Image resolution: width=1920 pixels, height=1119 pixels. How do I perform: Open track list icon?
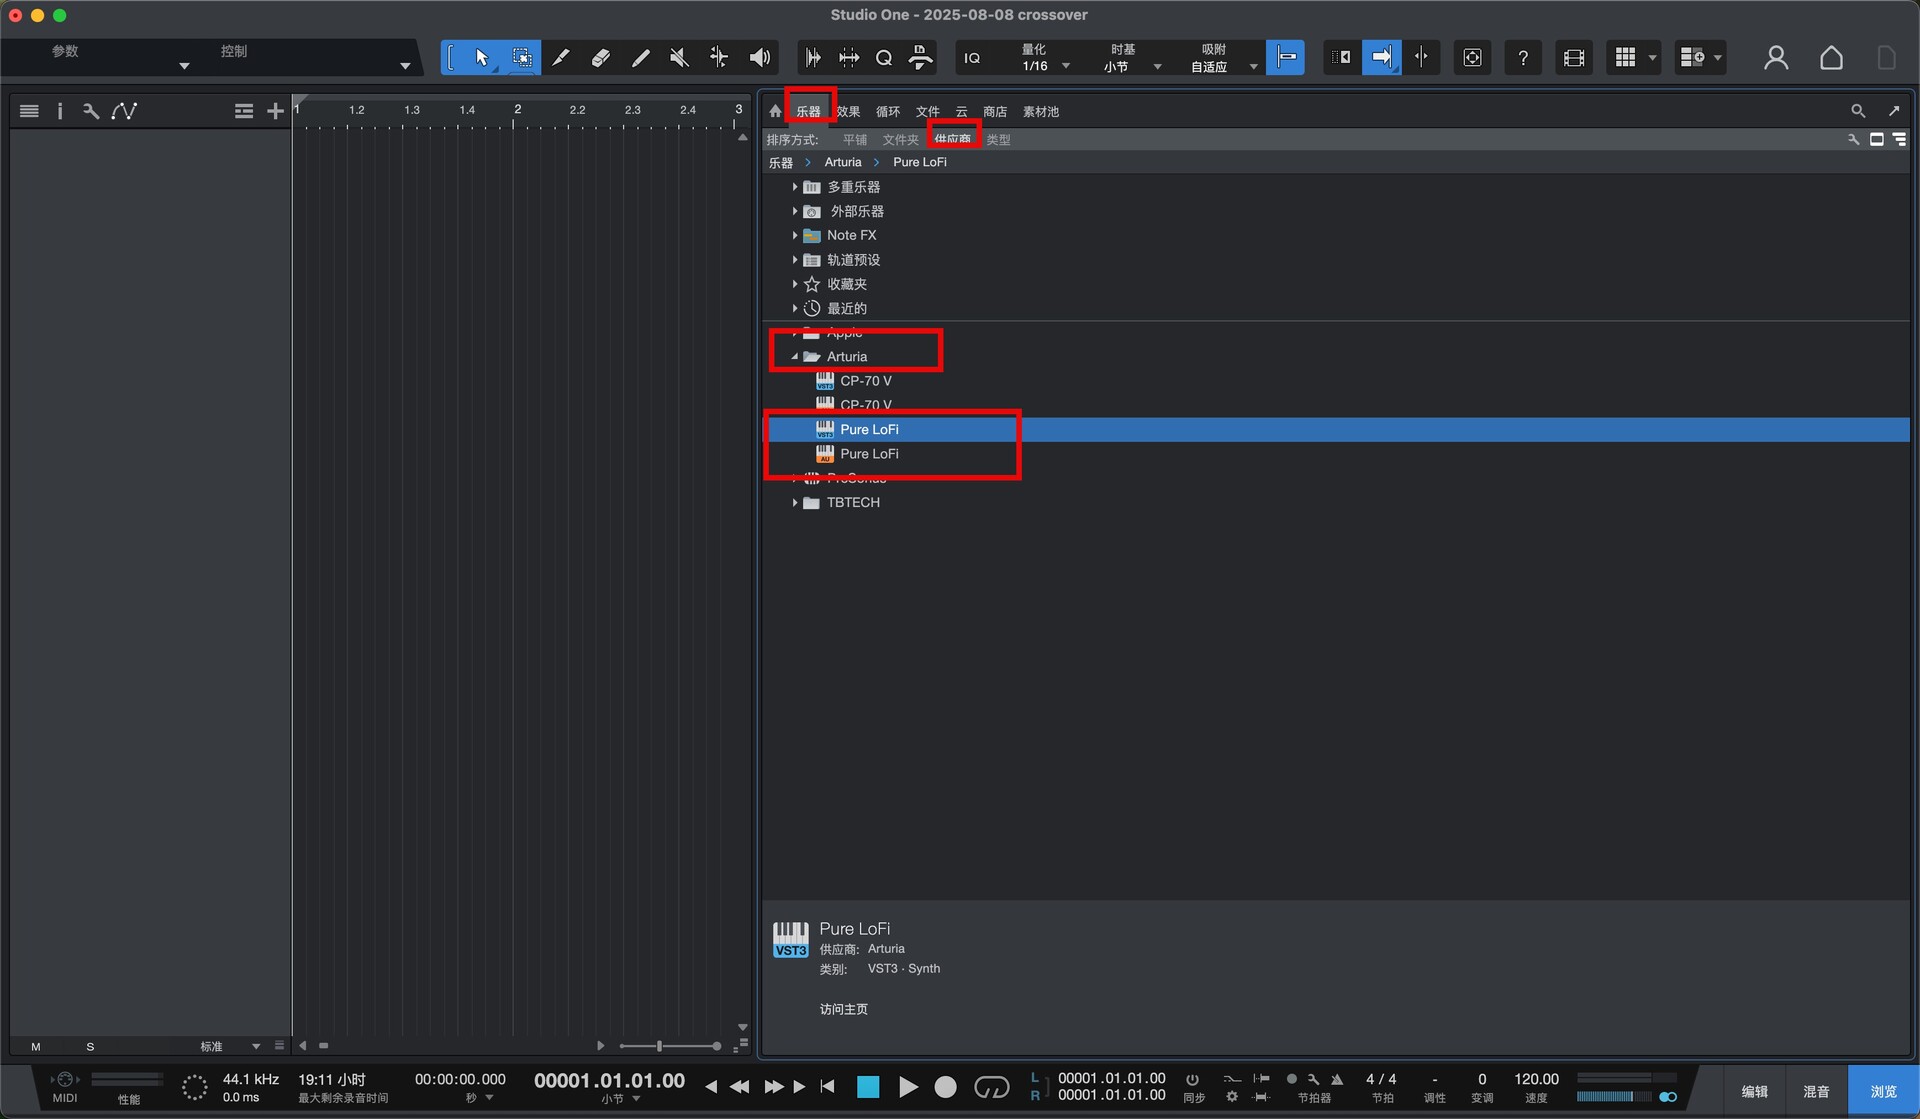[x=29, y=111]
